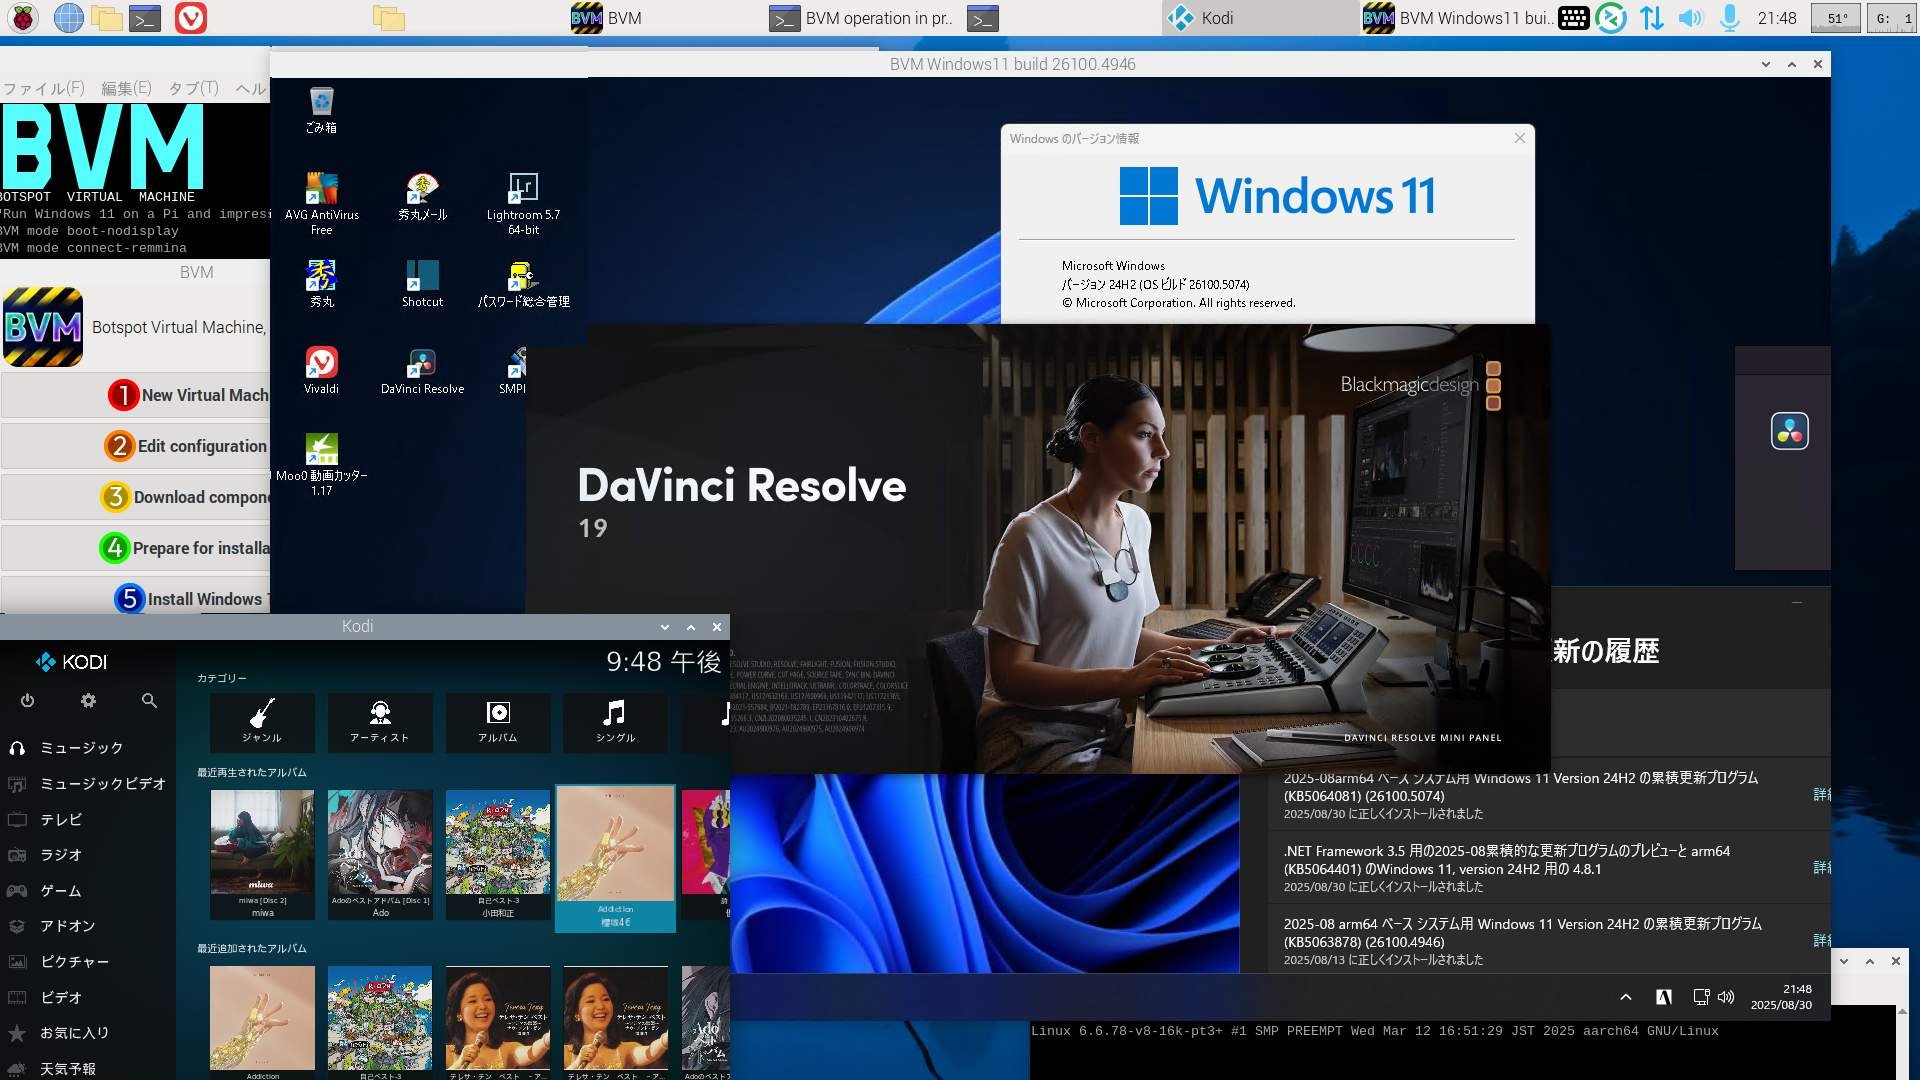Click the CPU temperature 51° panel indicator
1920x1080 pixels.
[1837, 18]
